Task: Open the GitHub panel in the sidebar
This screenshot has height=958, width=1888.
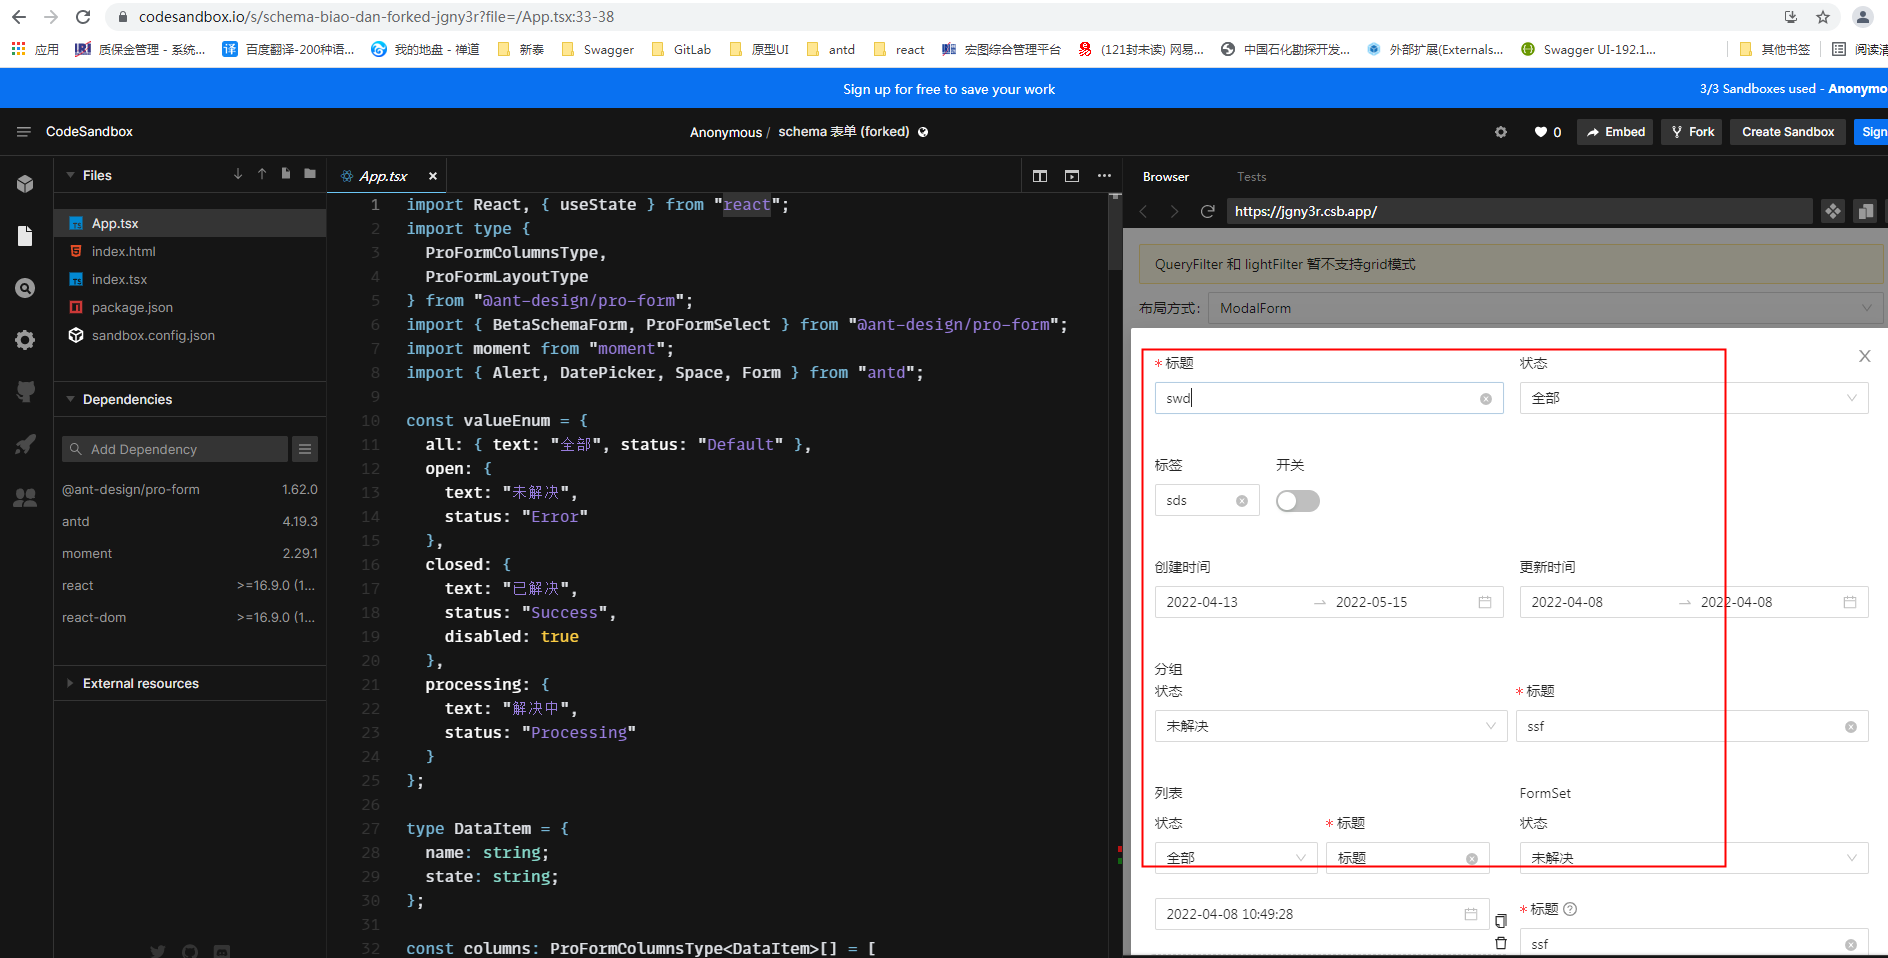Action: click(x=25, y=391)
